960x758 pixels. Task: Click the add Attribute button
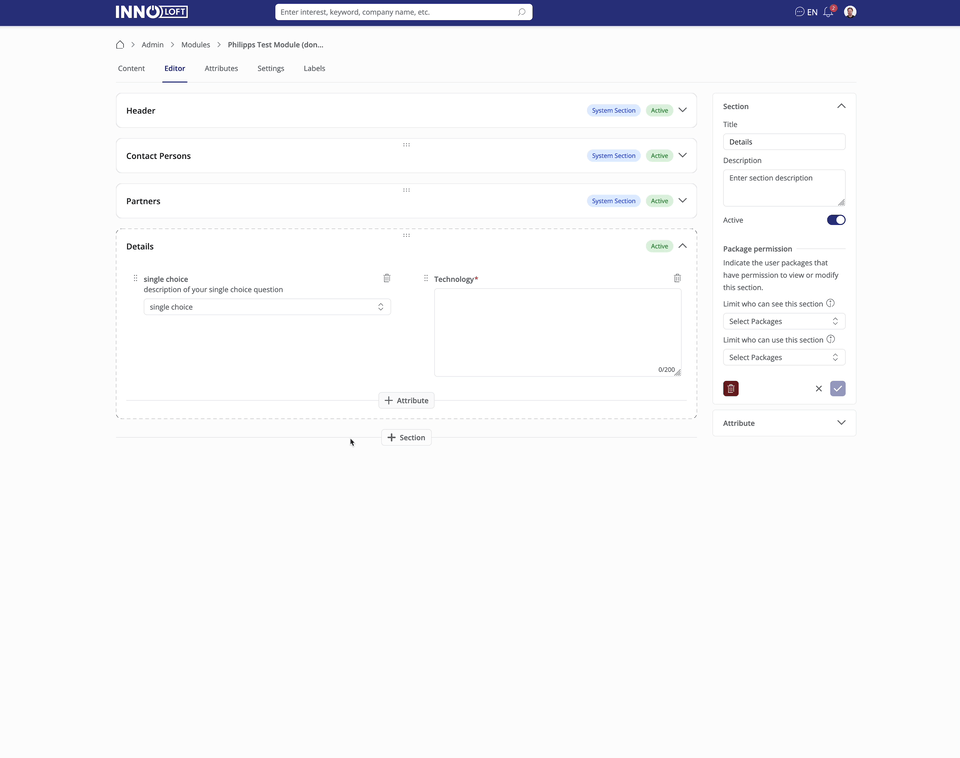(x=406, y=400)
